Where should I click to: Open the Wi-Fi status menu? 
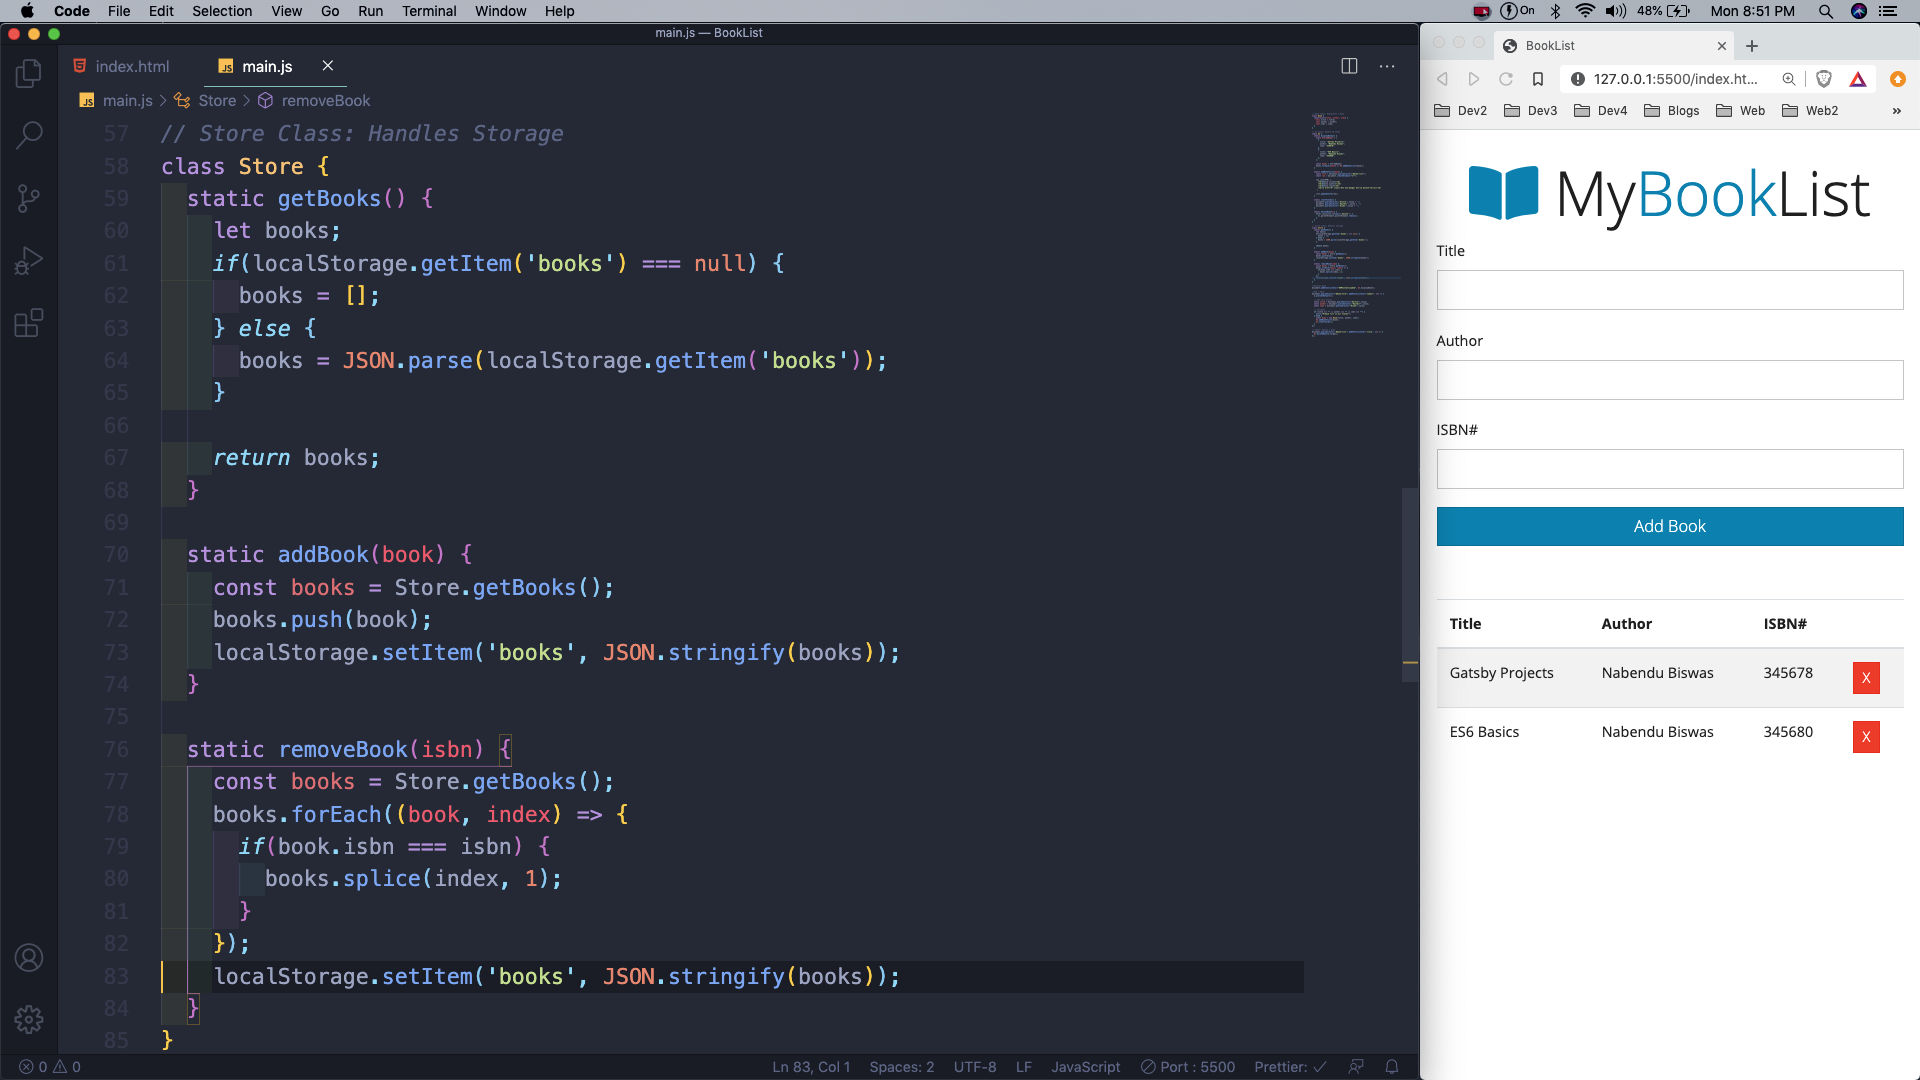click(x=1585, y=11)
